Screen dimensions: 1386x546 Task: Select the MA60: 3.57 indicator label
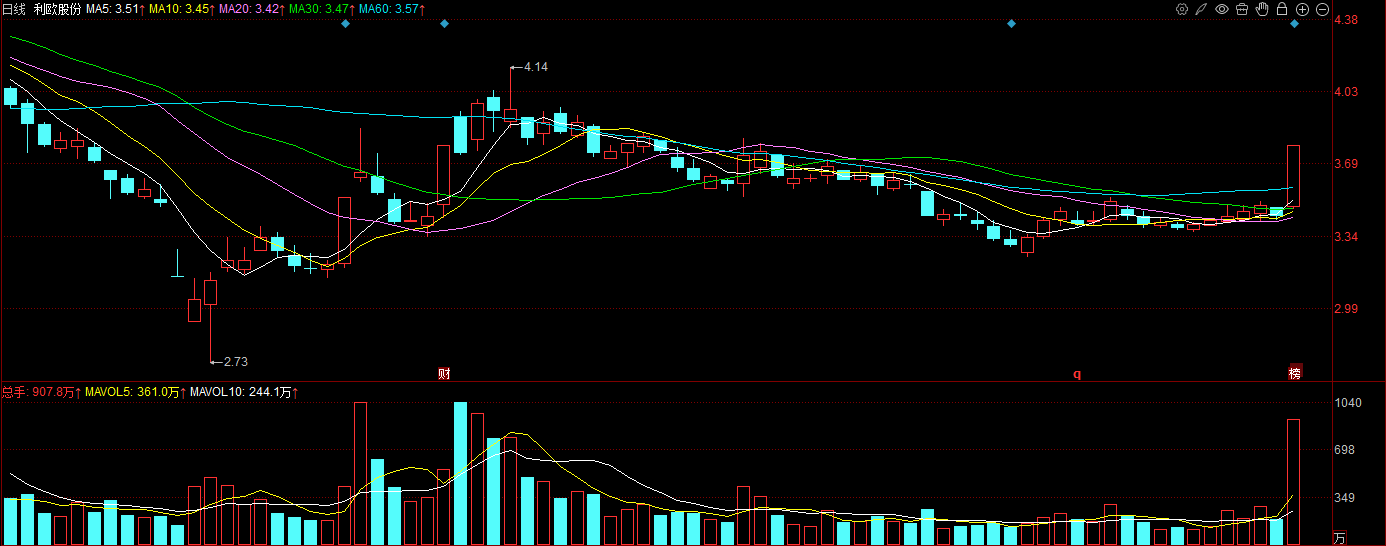(390, 9)
